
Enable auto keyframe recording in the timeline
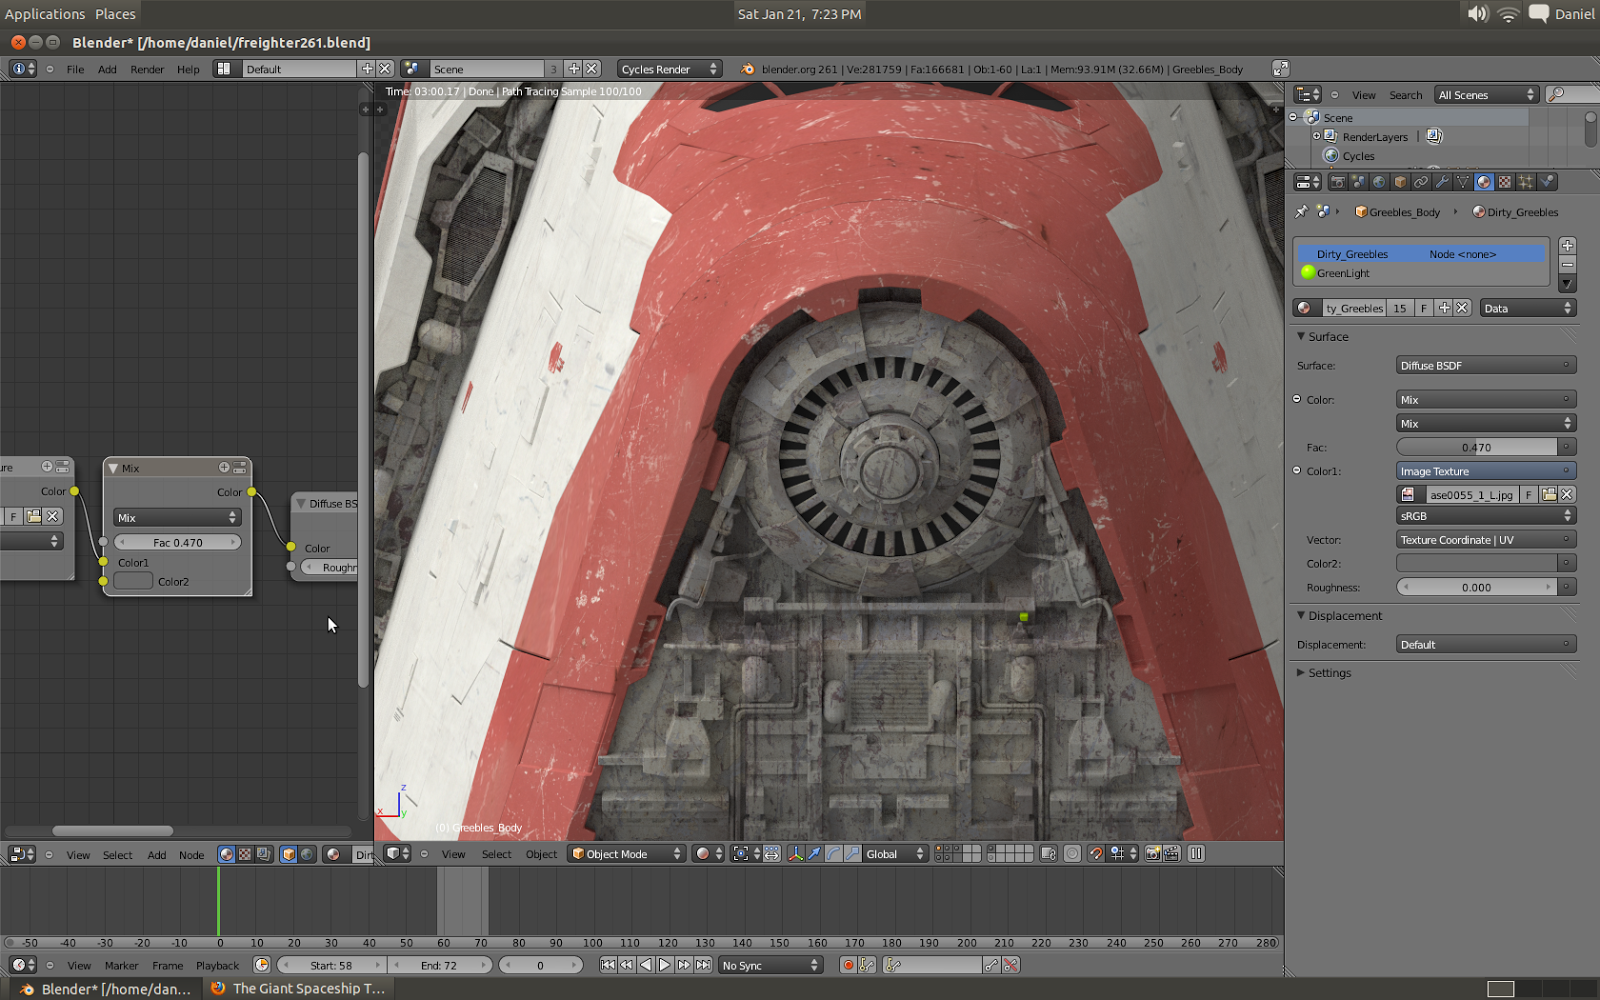(x=849, y=964)
